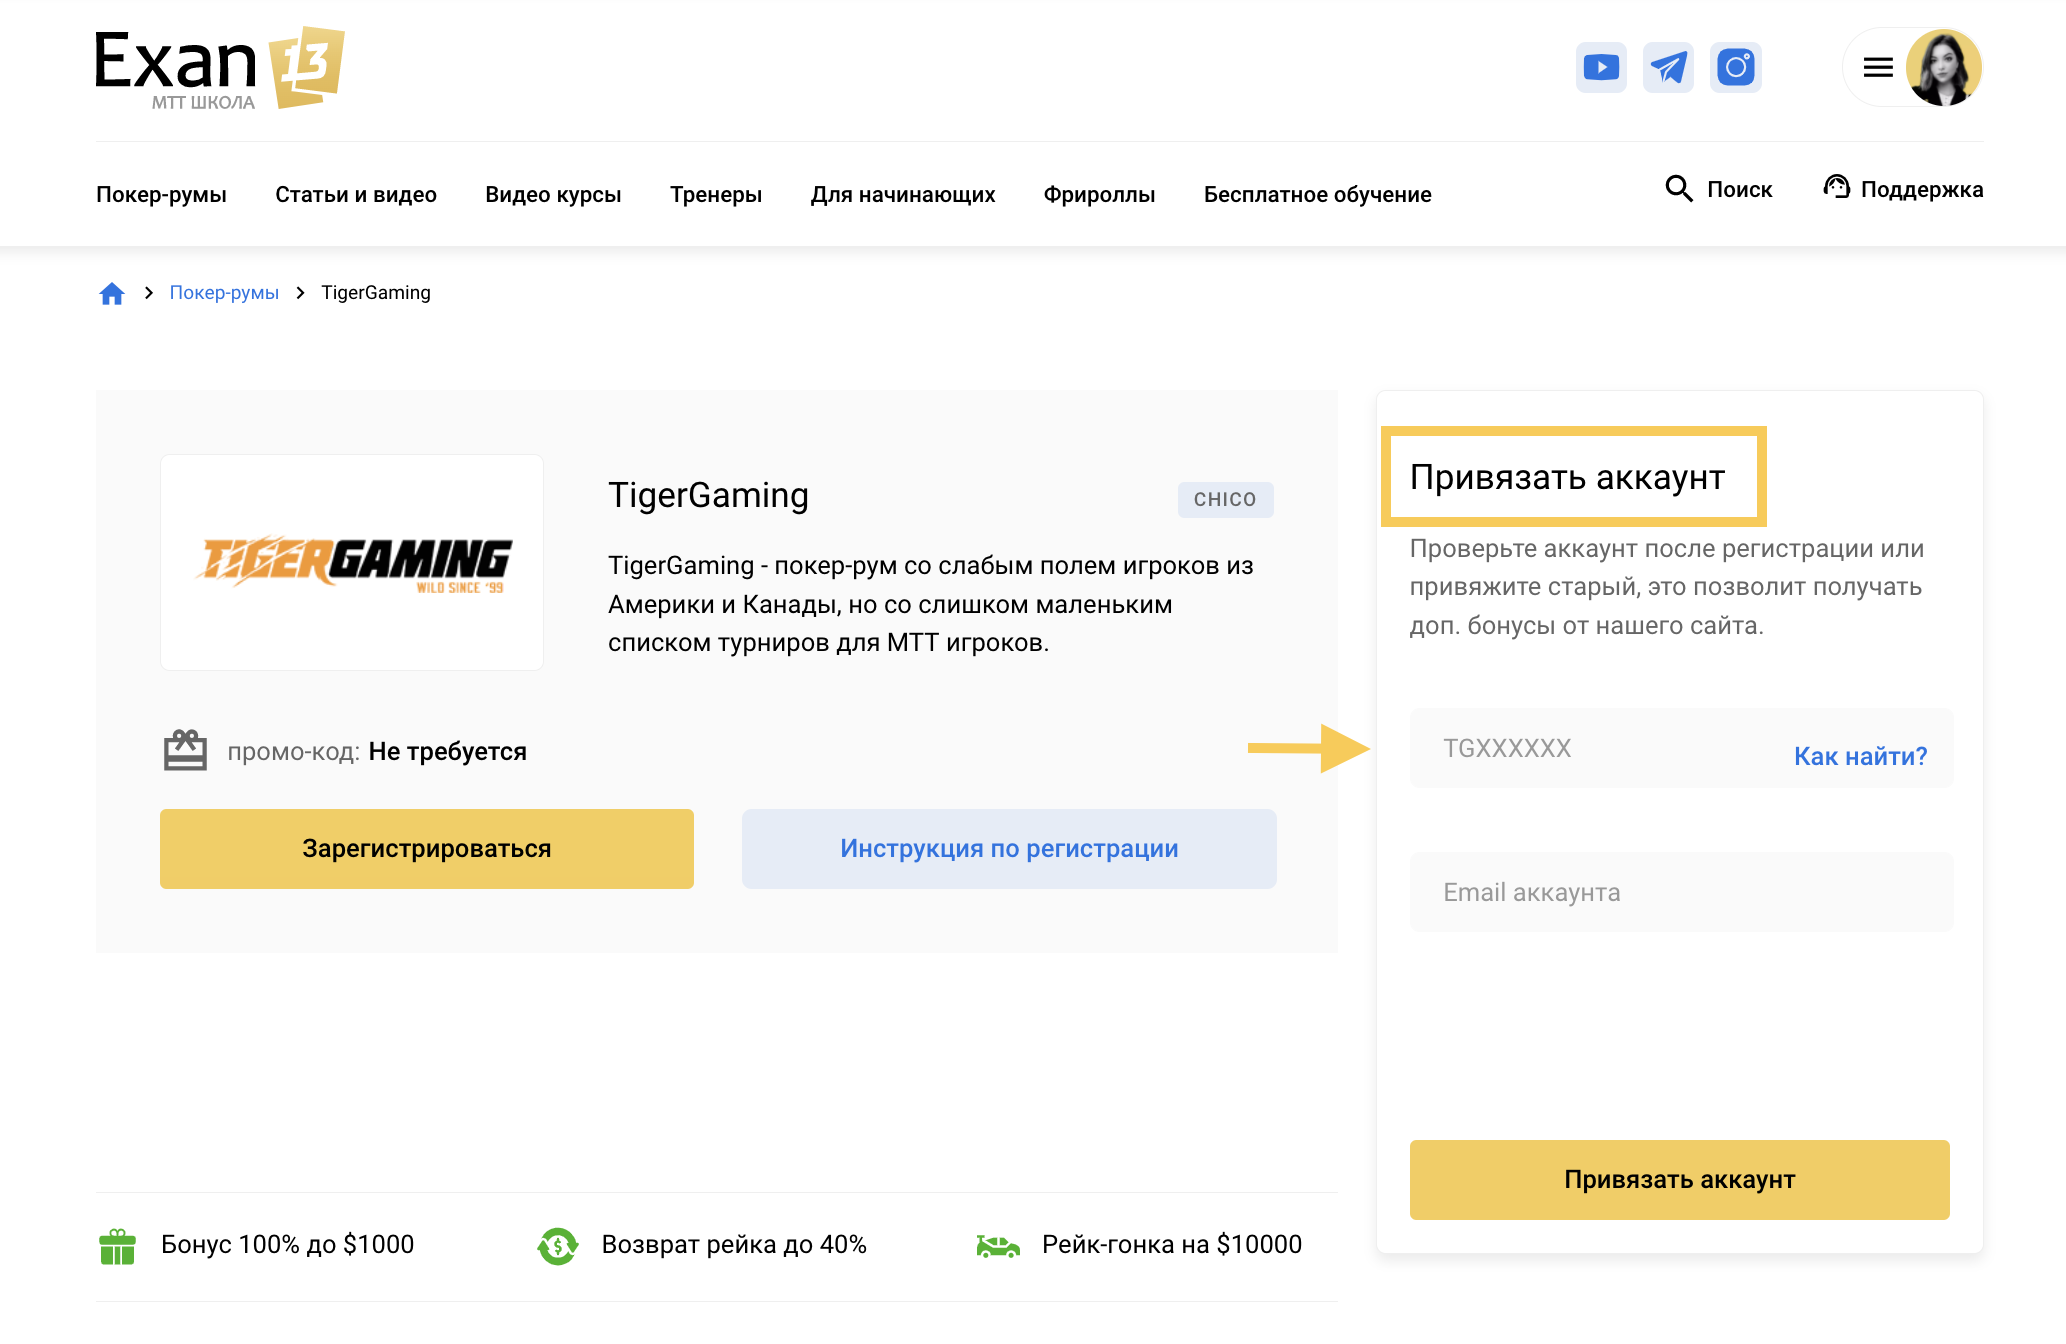The height and width of the screenshot is (1344, 2066).
Task: Open the hamburger menu icon
Action: click(x=1878, y=67)
